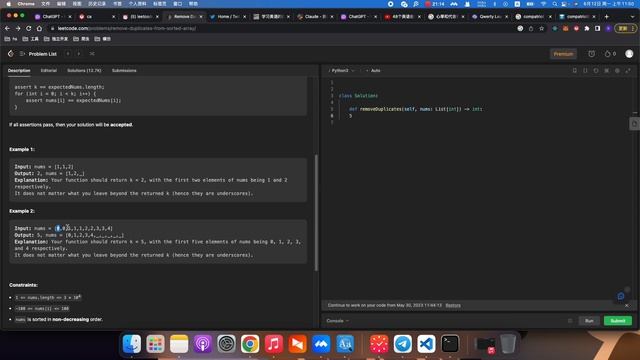Open editor keyboard shortcuts icon

click(x=607, y=71)
